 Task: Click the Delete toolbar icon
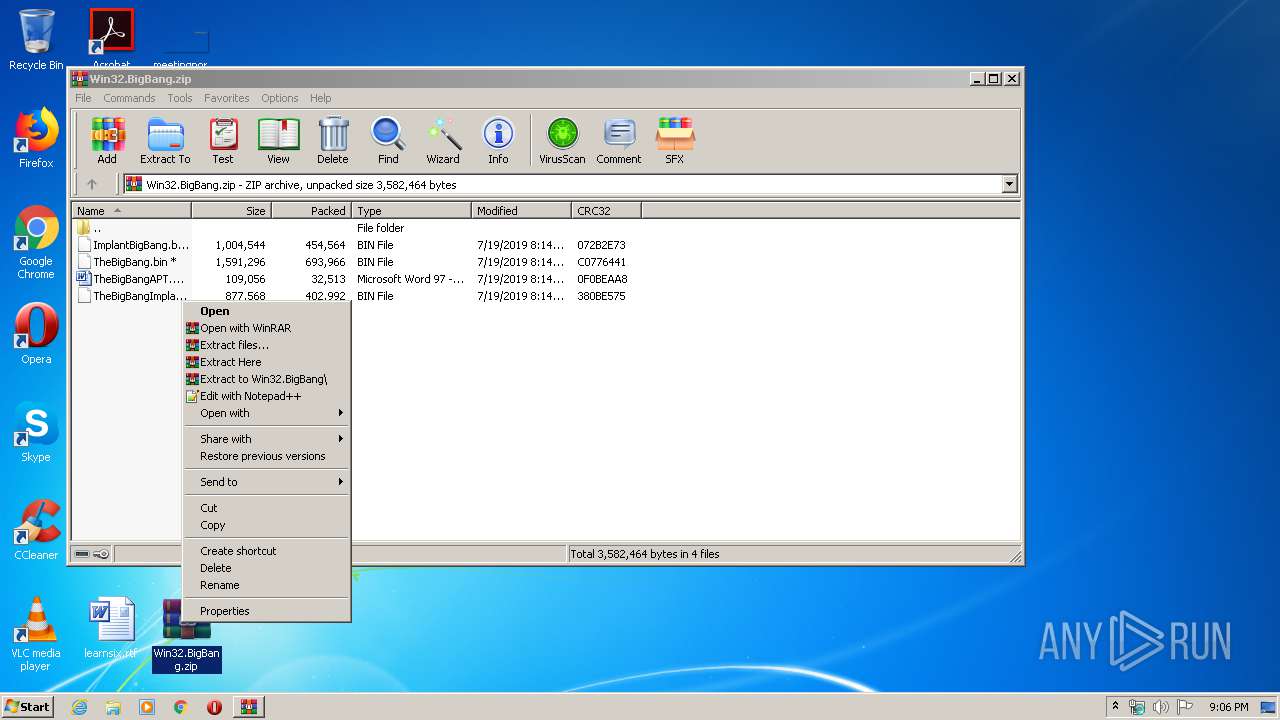(x=333, y=141)
